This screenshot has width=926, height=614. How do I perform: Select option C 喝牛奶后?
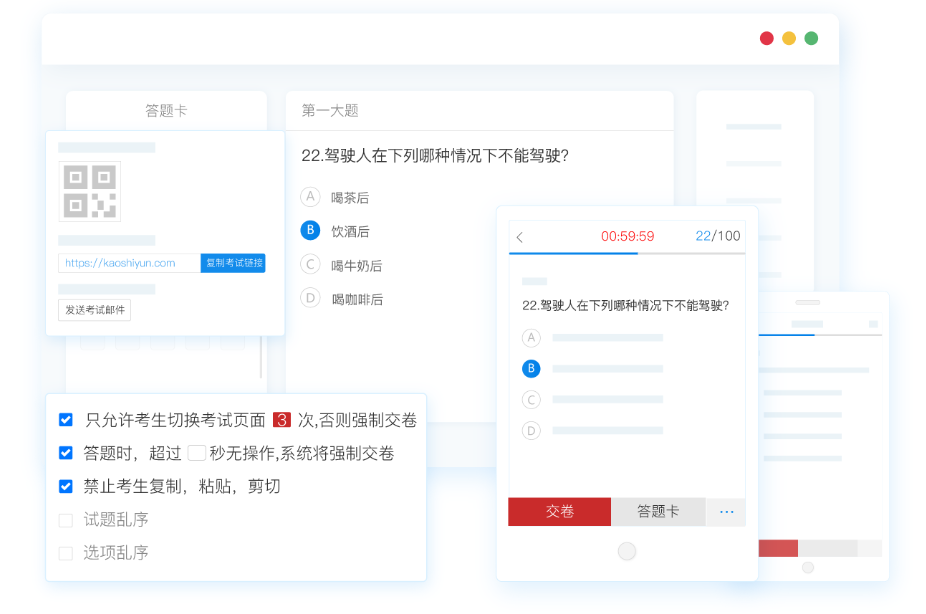point(310,264)
